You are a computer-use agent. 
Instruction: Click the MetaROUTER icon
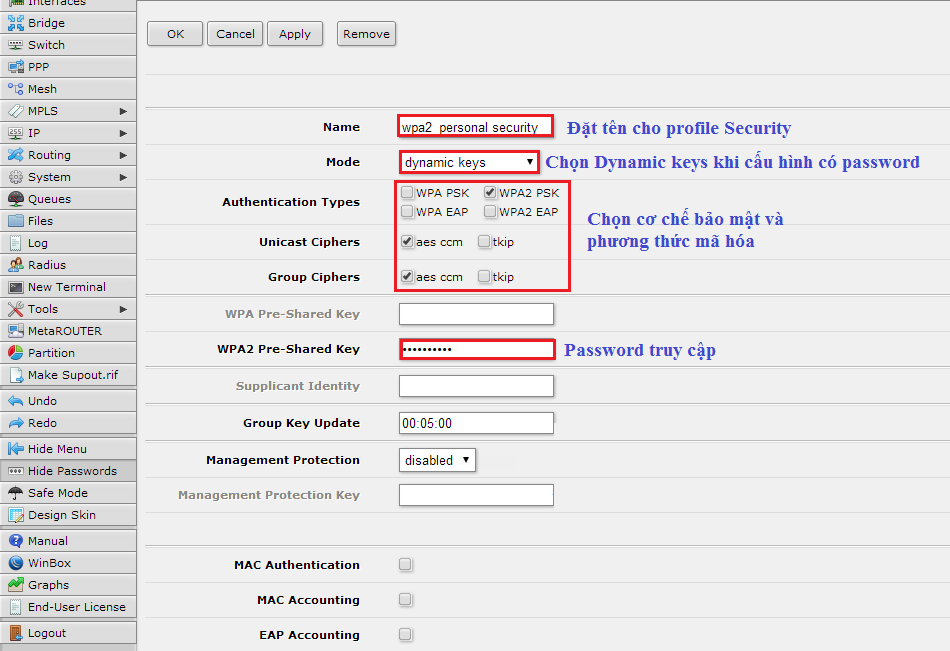pos(15,331)
